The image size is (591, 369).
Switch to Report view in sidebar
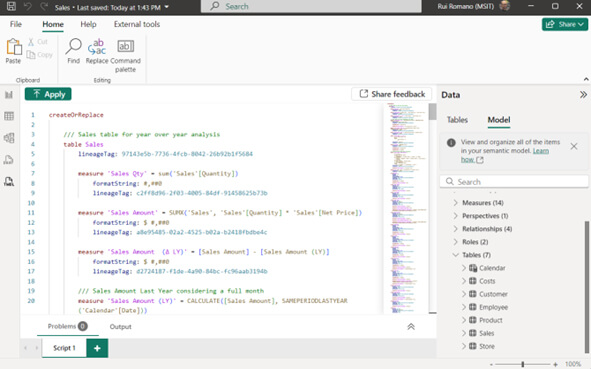tap(9, 95)
